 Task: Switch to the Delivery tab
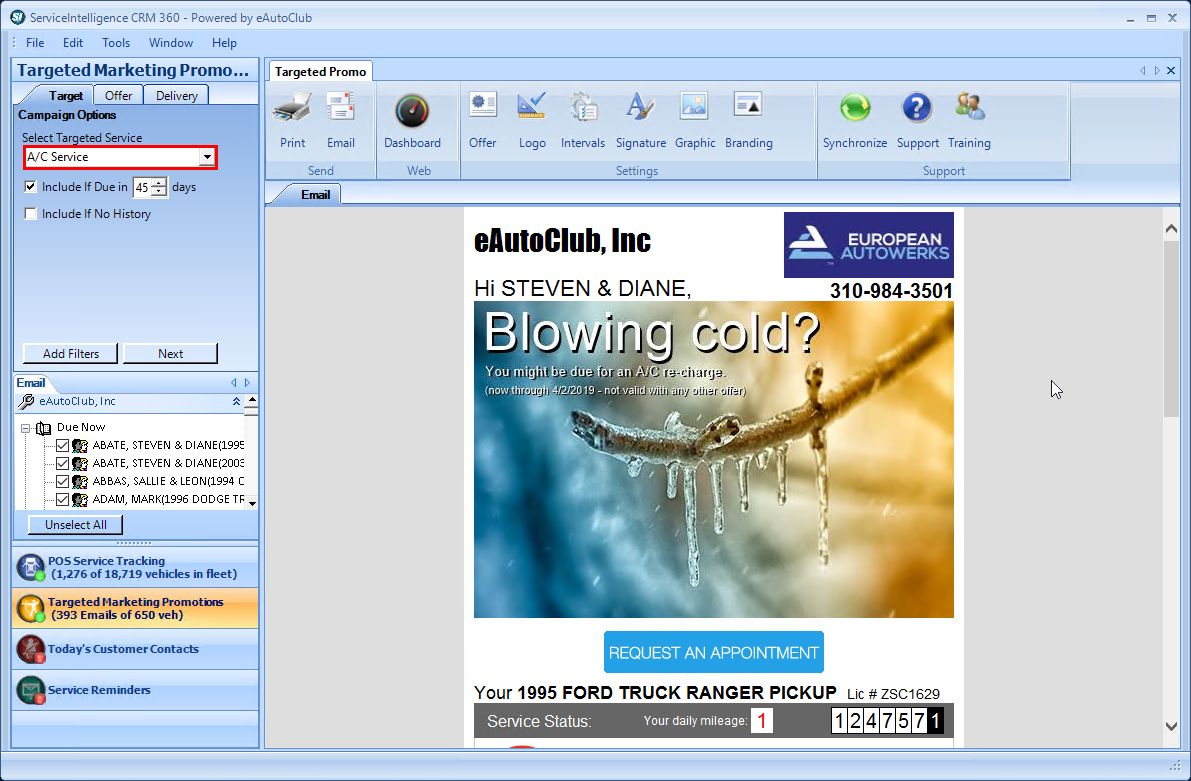[x=177, y=96]
